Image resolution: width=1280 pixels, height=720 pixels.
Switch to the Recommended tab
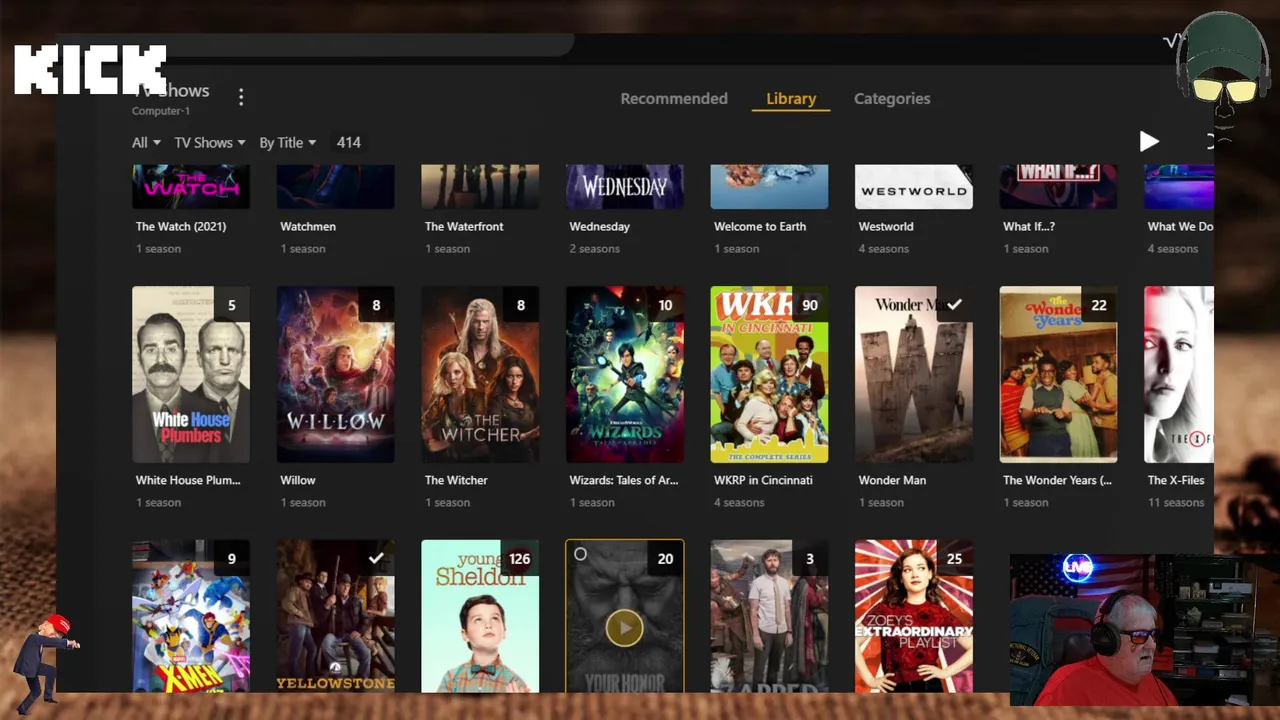coord(674,98)
